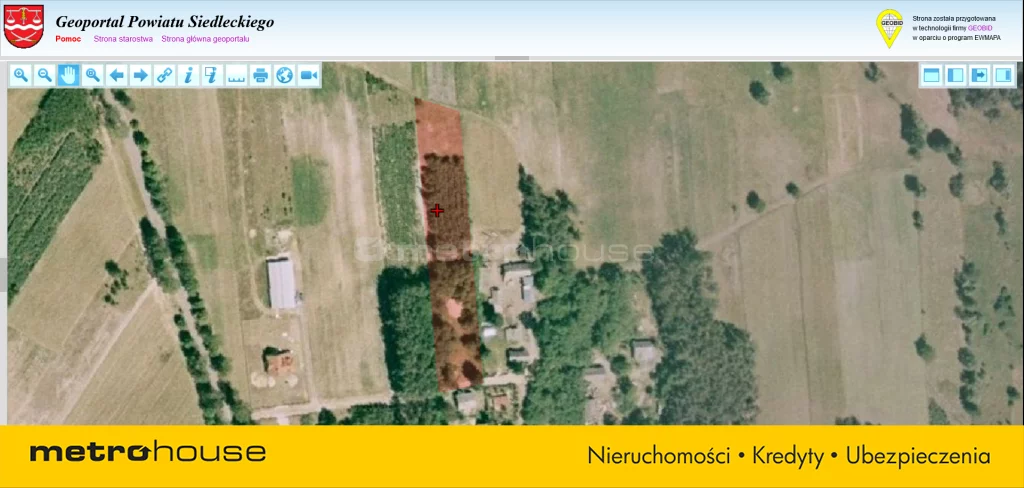Open the Strona główna geoportalu link
The height and width of the screenshot is (488, 1024).
pos(205,39)
